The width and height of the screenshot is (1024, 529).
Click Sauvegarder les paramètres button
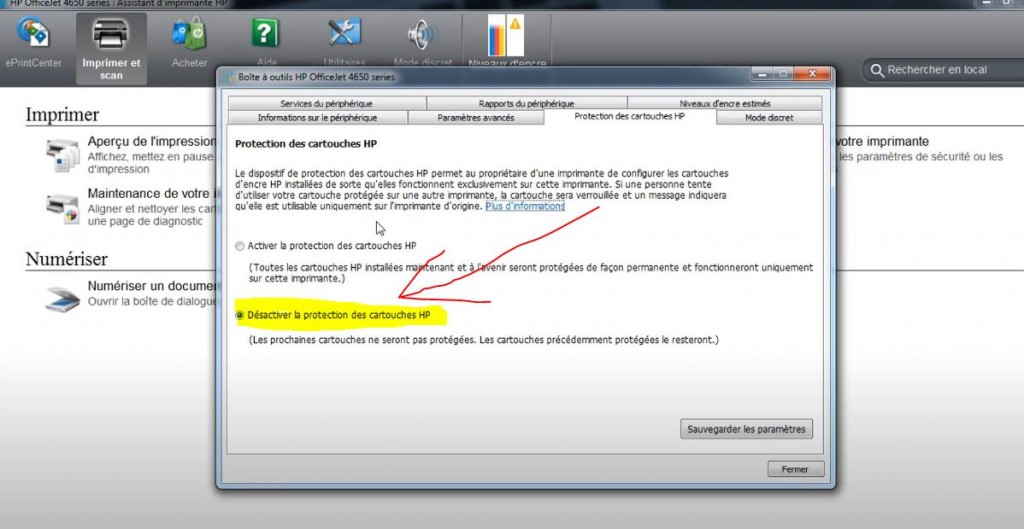746,429
